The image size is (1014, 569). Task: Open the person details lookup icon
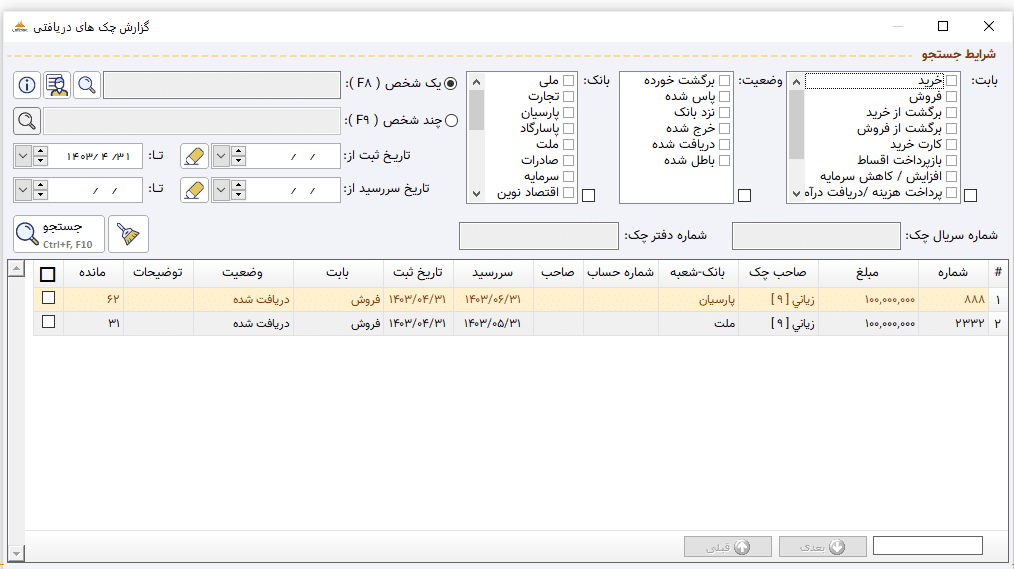pos(57,85)
